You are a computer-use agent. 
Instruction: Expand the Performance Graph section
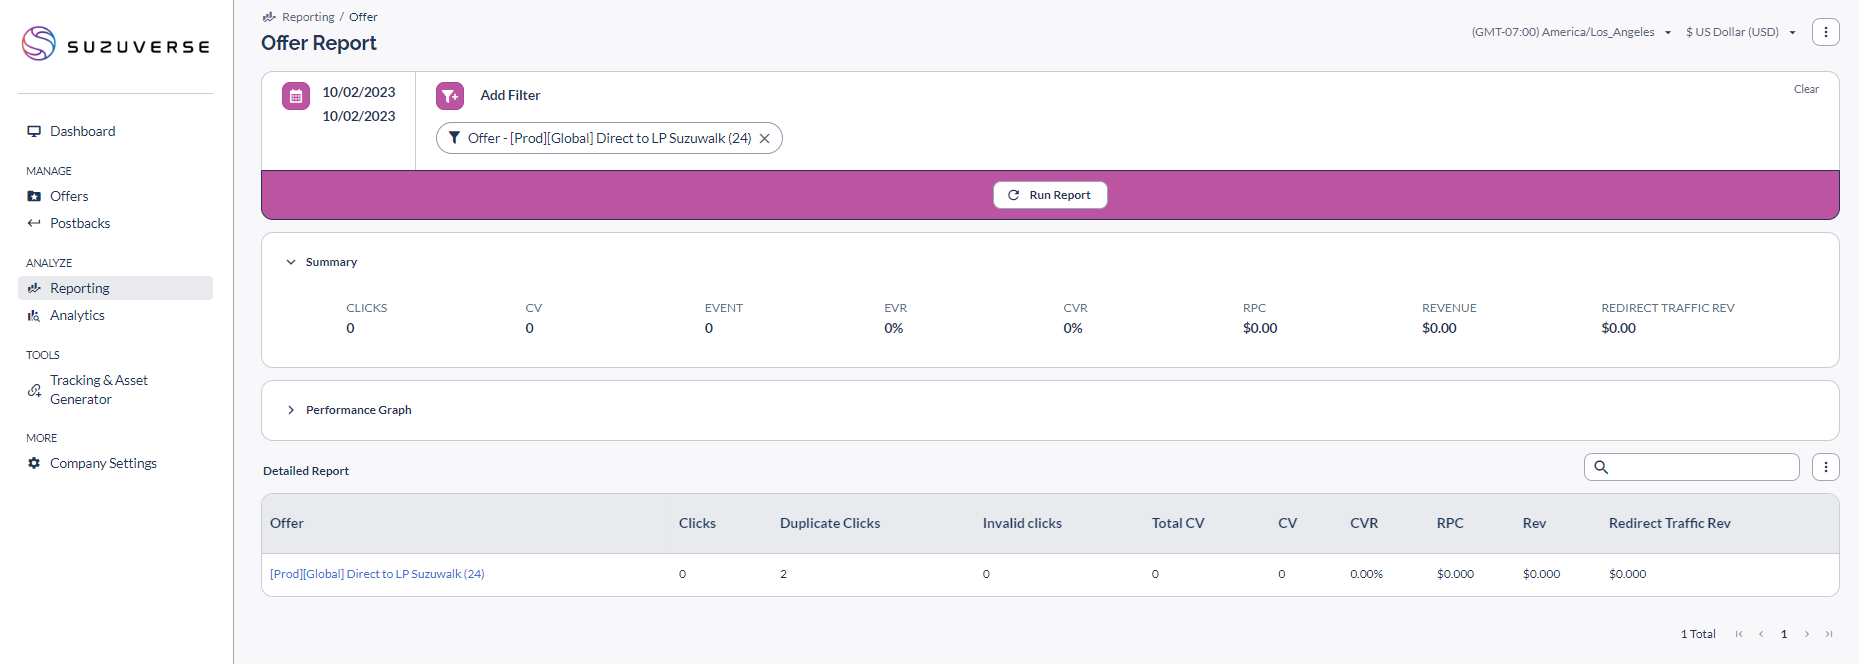coord(291,410)
